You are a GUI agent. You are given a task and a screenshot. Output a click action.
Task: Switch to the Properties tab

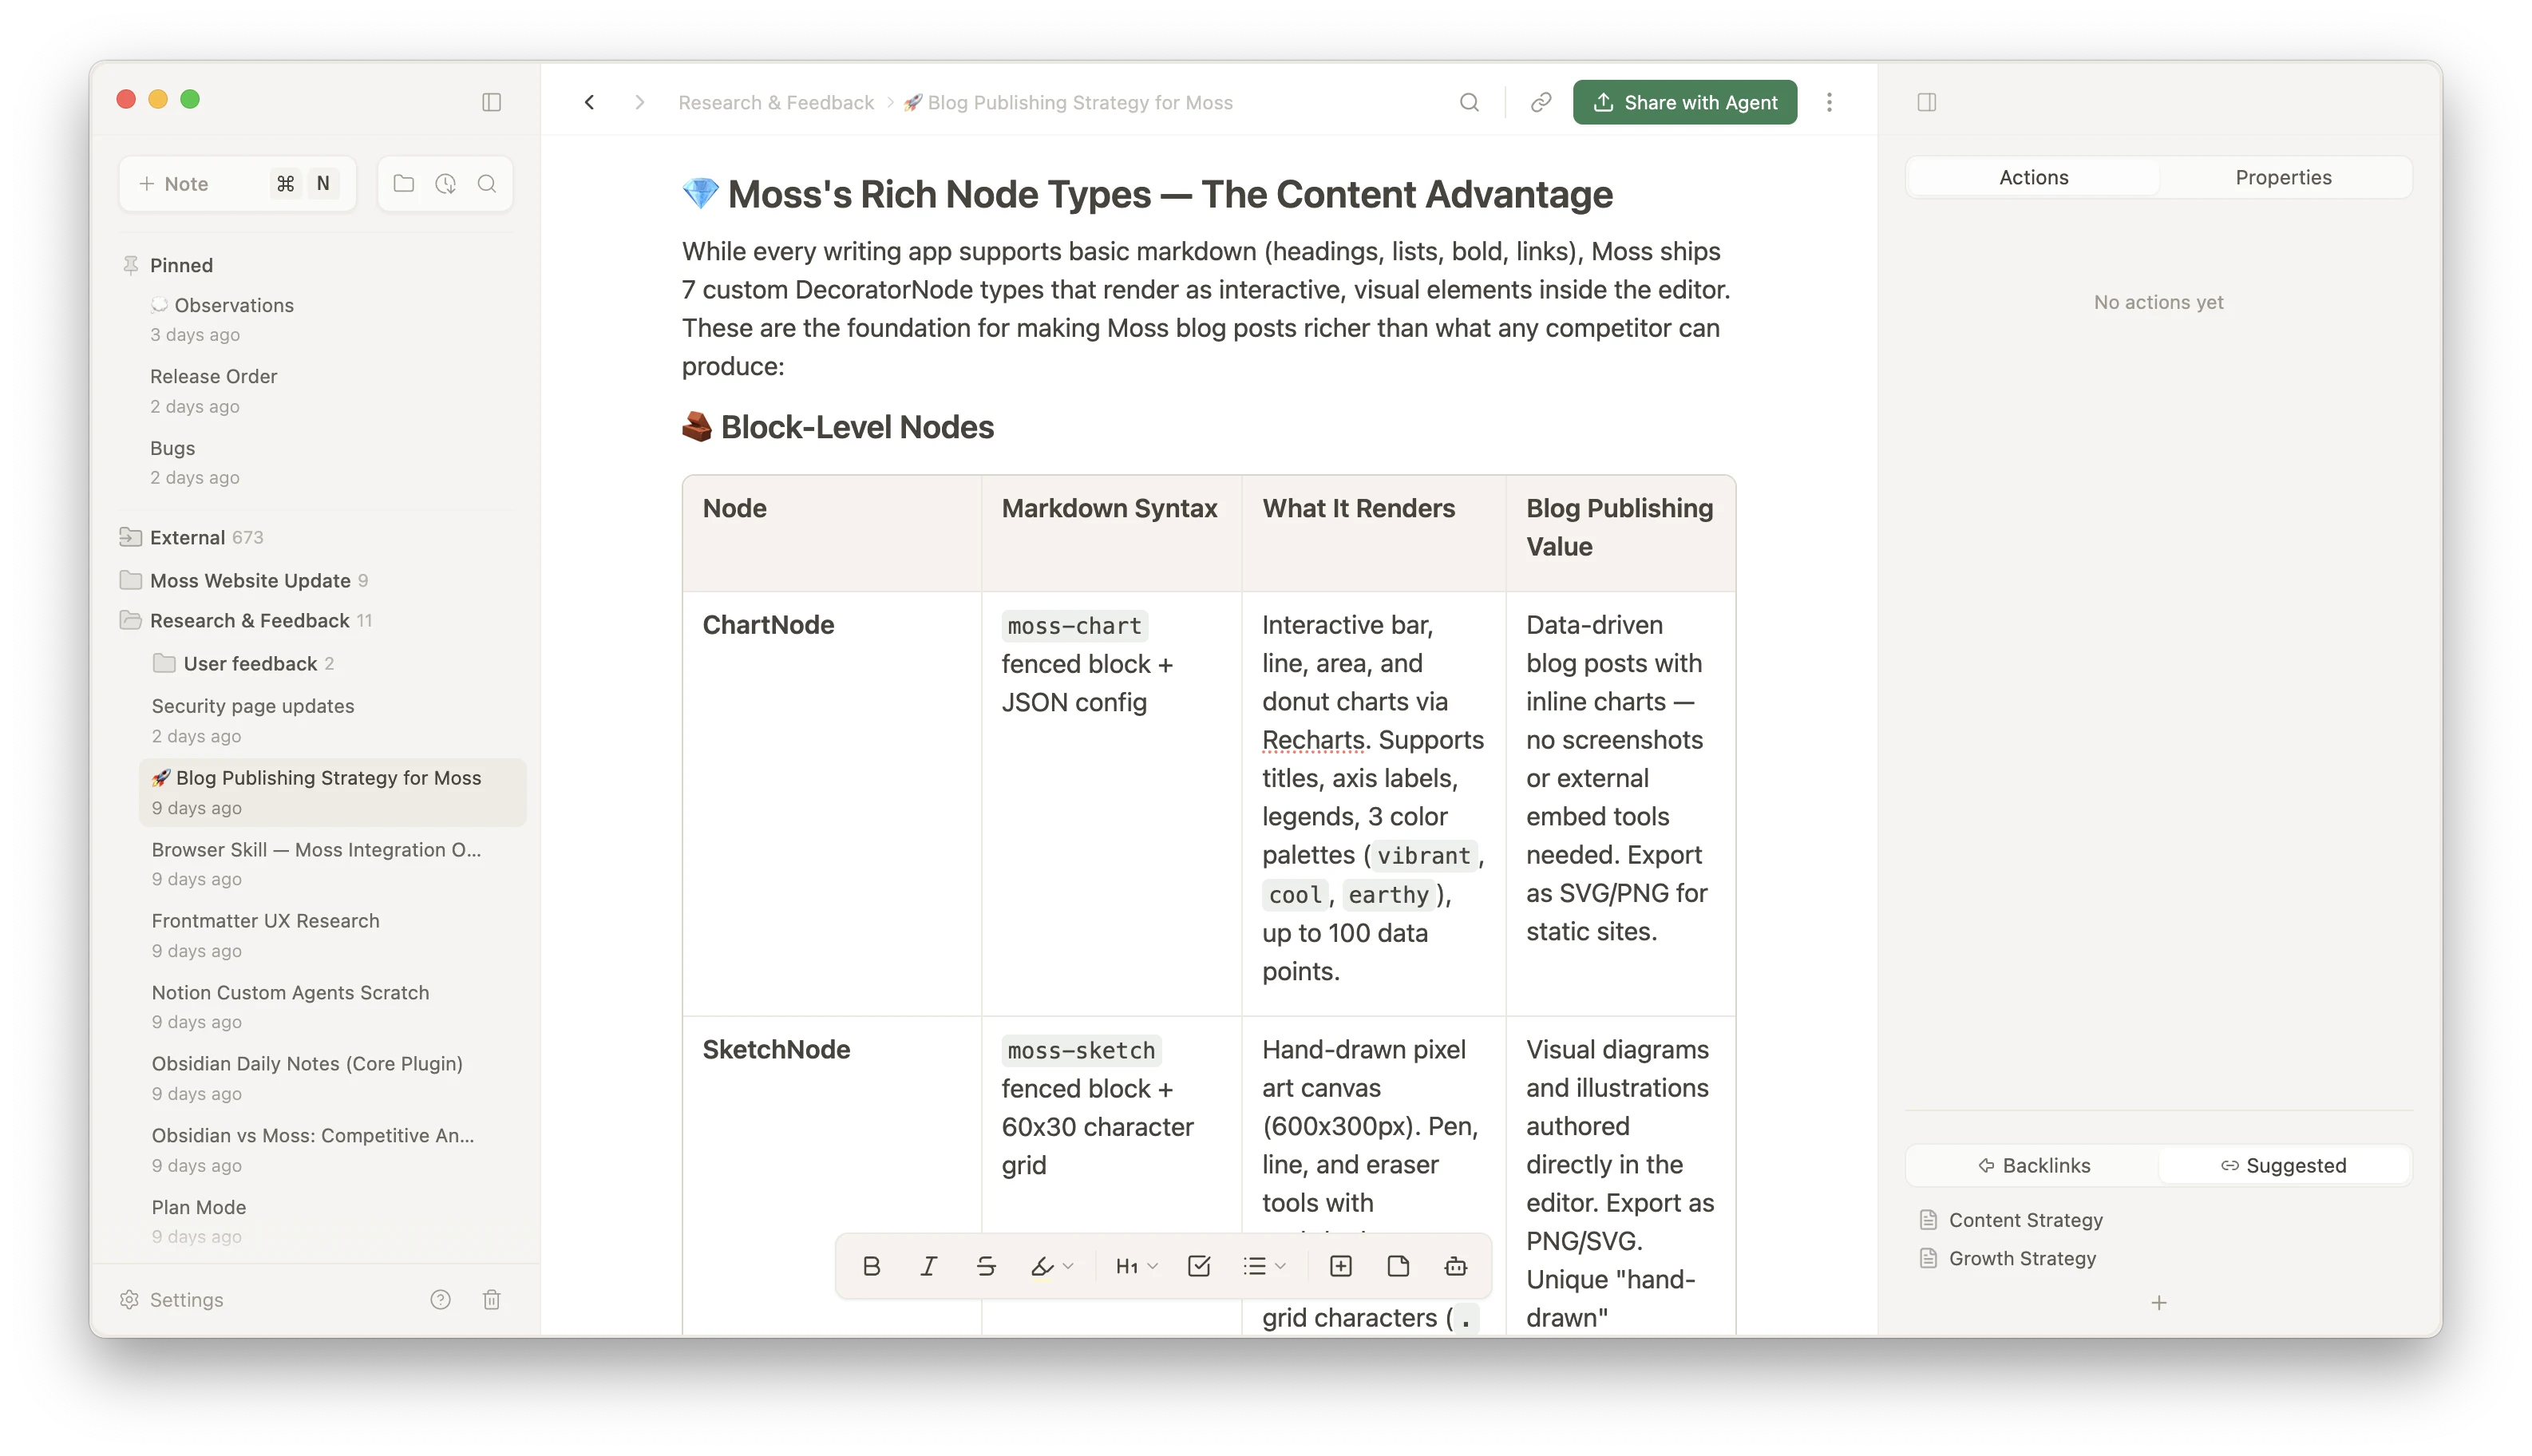click(2283, 177)
